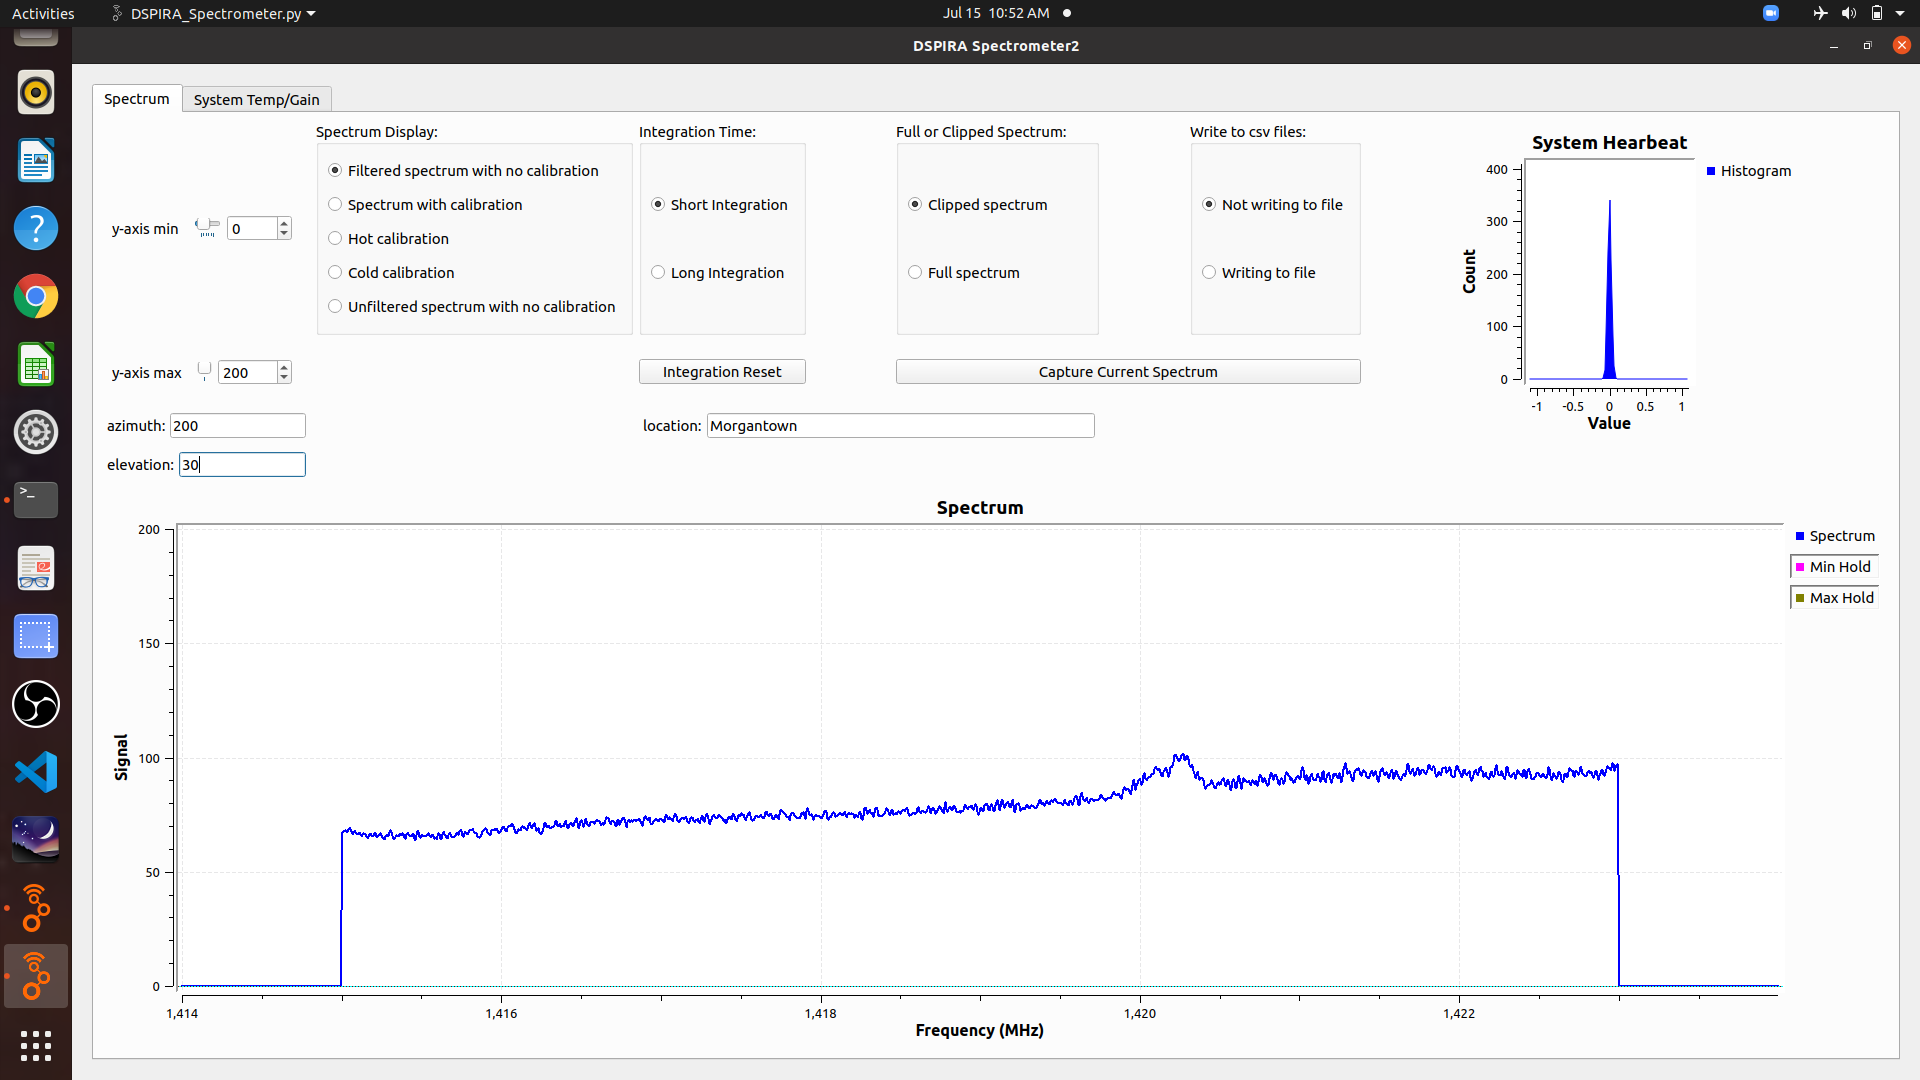
Task: Click the y-axis min slider handle
Action: 203,226
